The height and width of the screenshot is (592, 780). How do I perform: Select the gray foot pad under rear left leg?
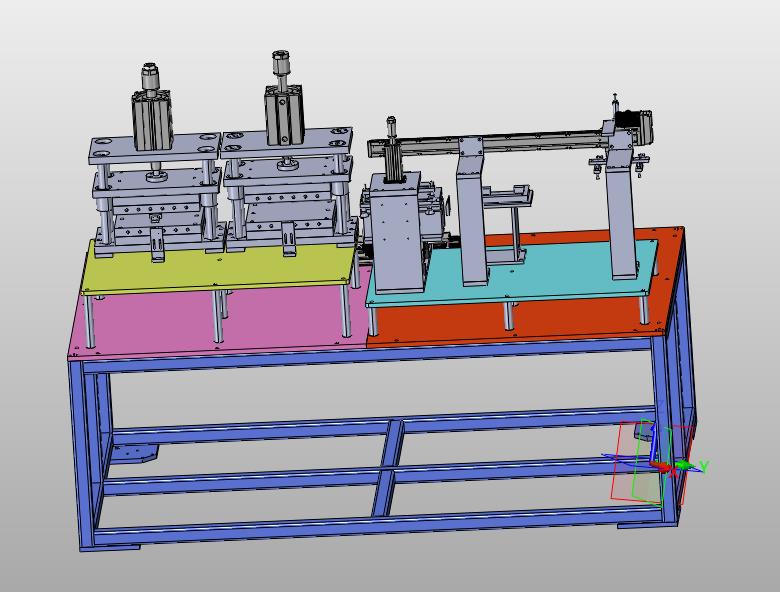[x=133, y=455]
